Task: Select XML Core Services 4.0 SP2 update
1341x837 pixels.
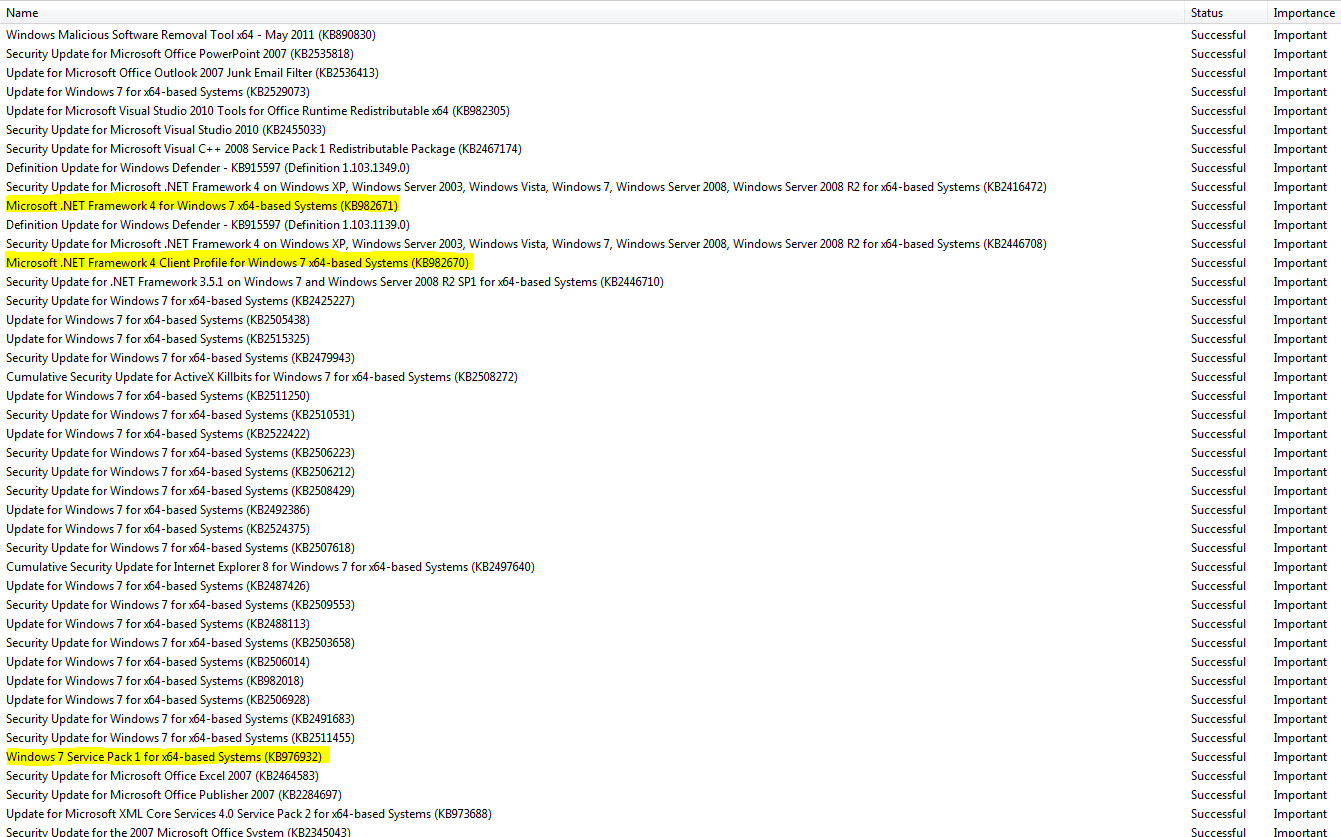Action: 248,814
